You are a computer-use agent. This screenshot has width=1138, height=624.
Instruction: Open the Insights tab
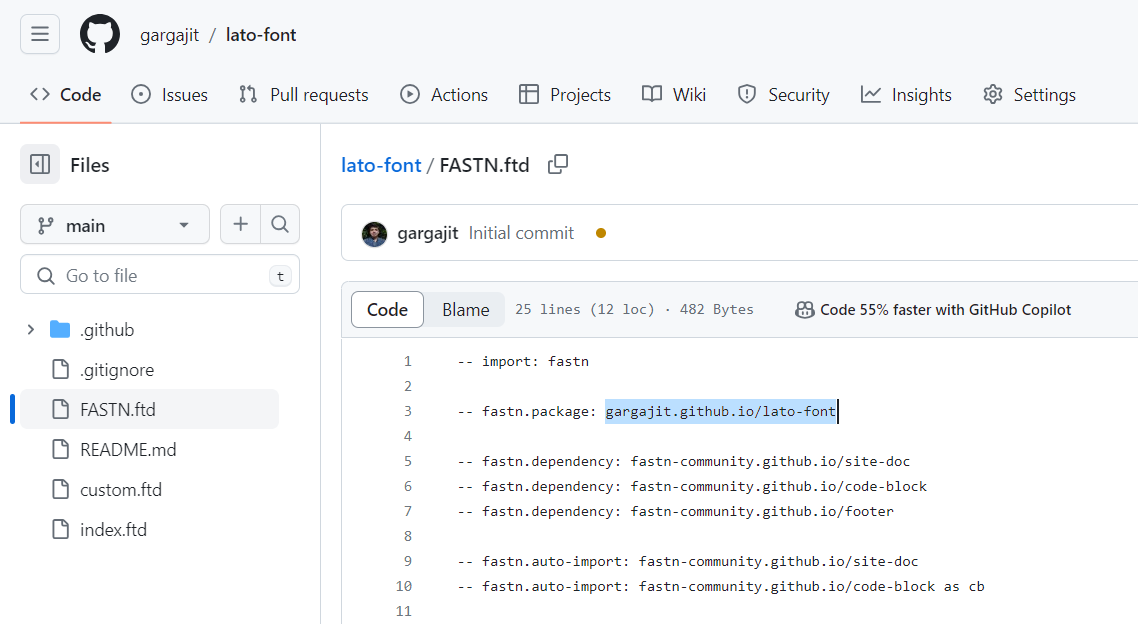click(x=906, y=95)
